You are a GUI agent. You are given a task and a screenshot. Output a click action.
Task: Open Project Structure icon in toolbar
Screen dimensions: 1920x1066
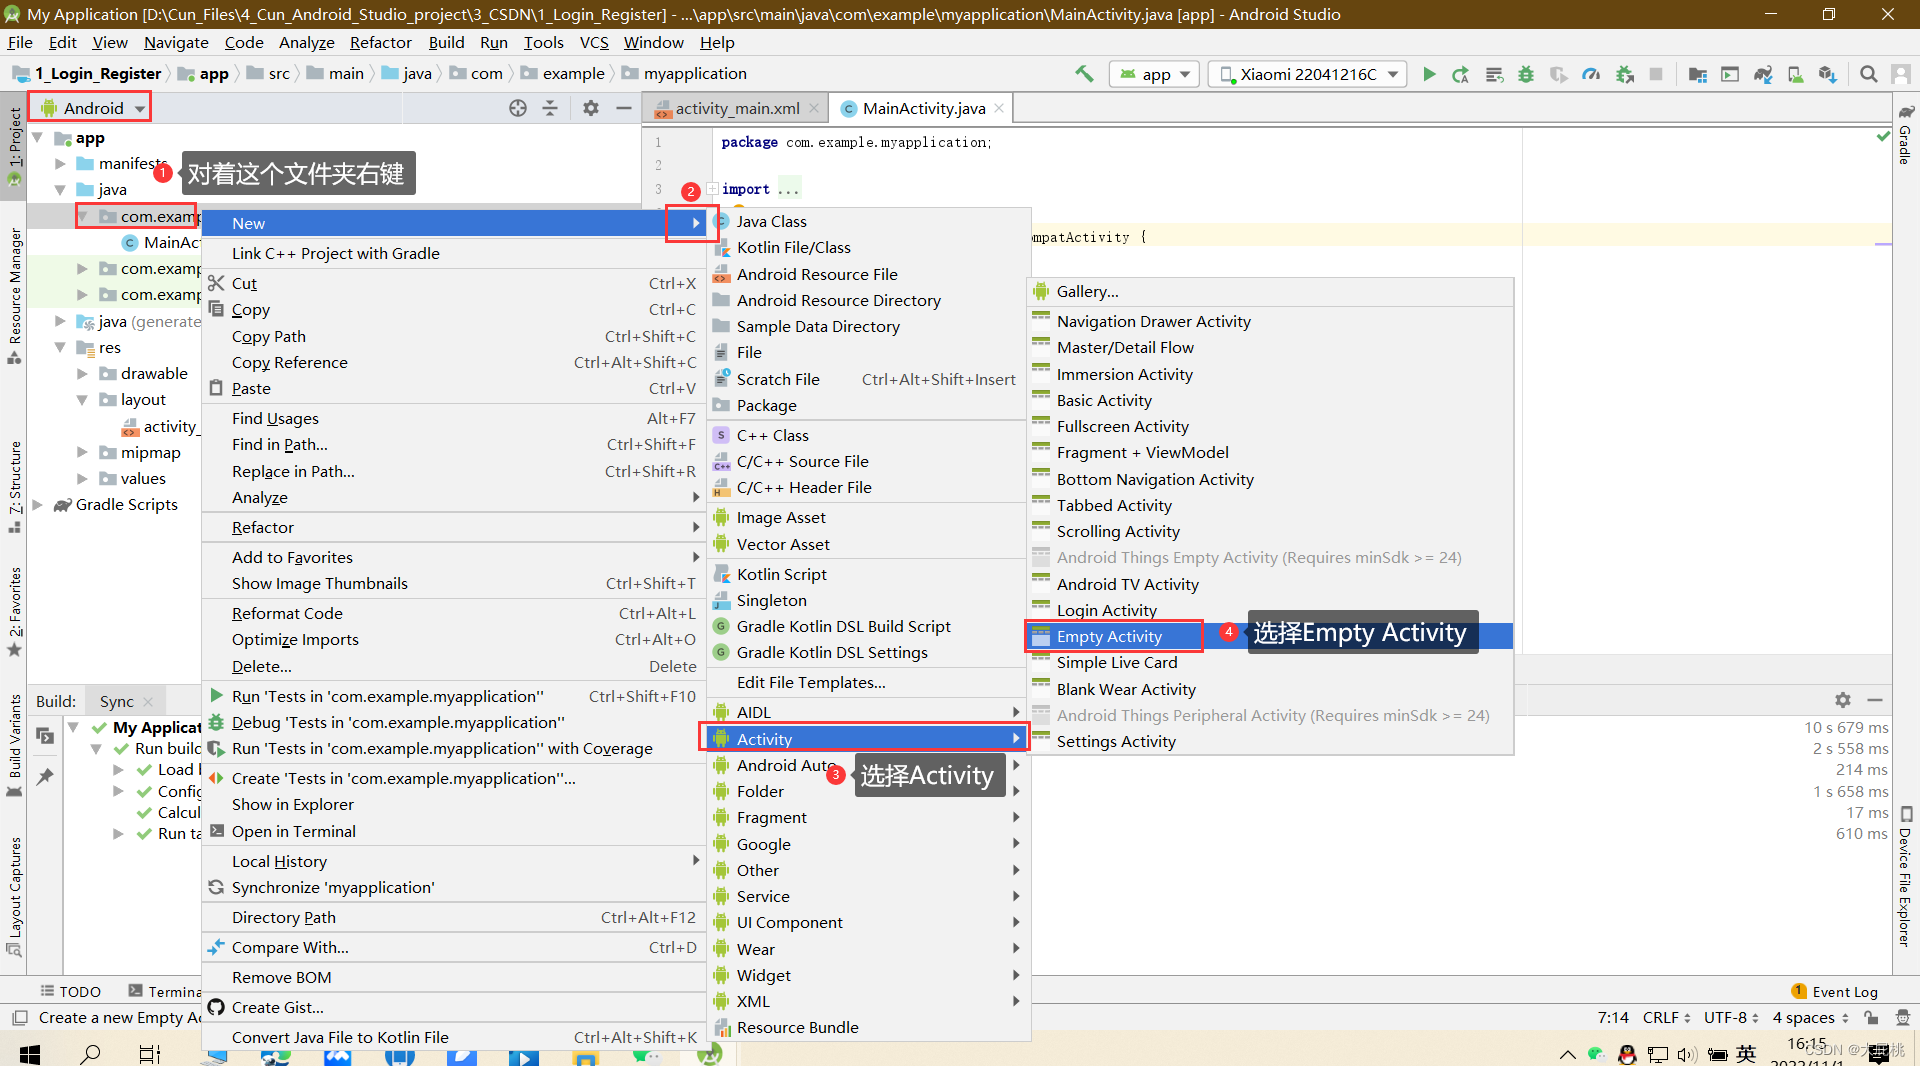click(1698, 74)
